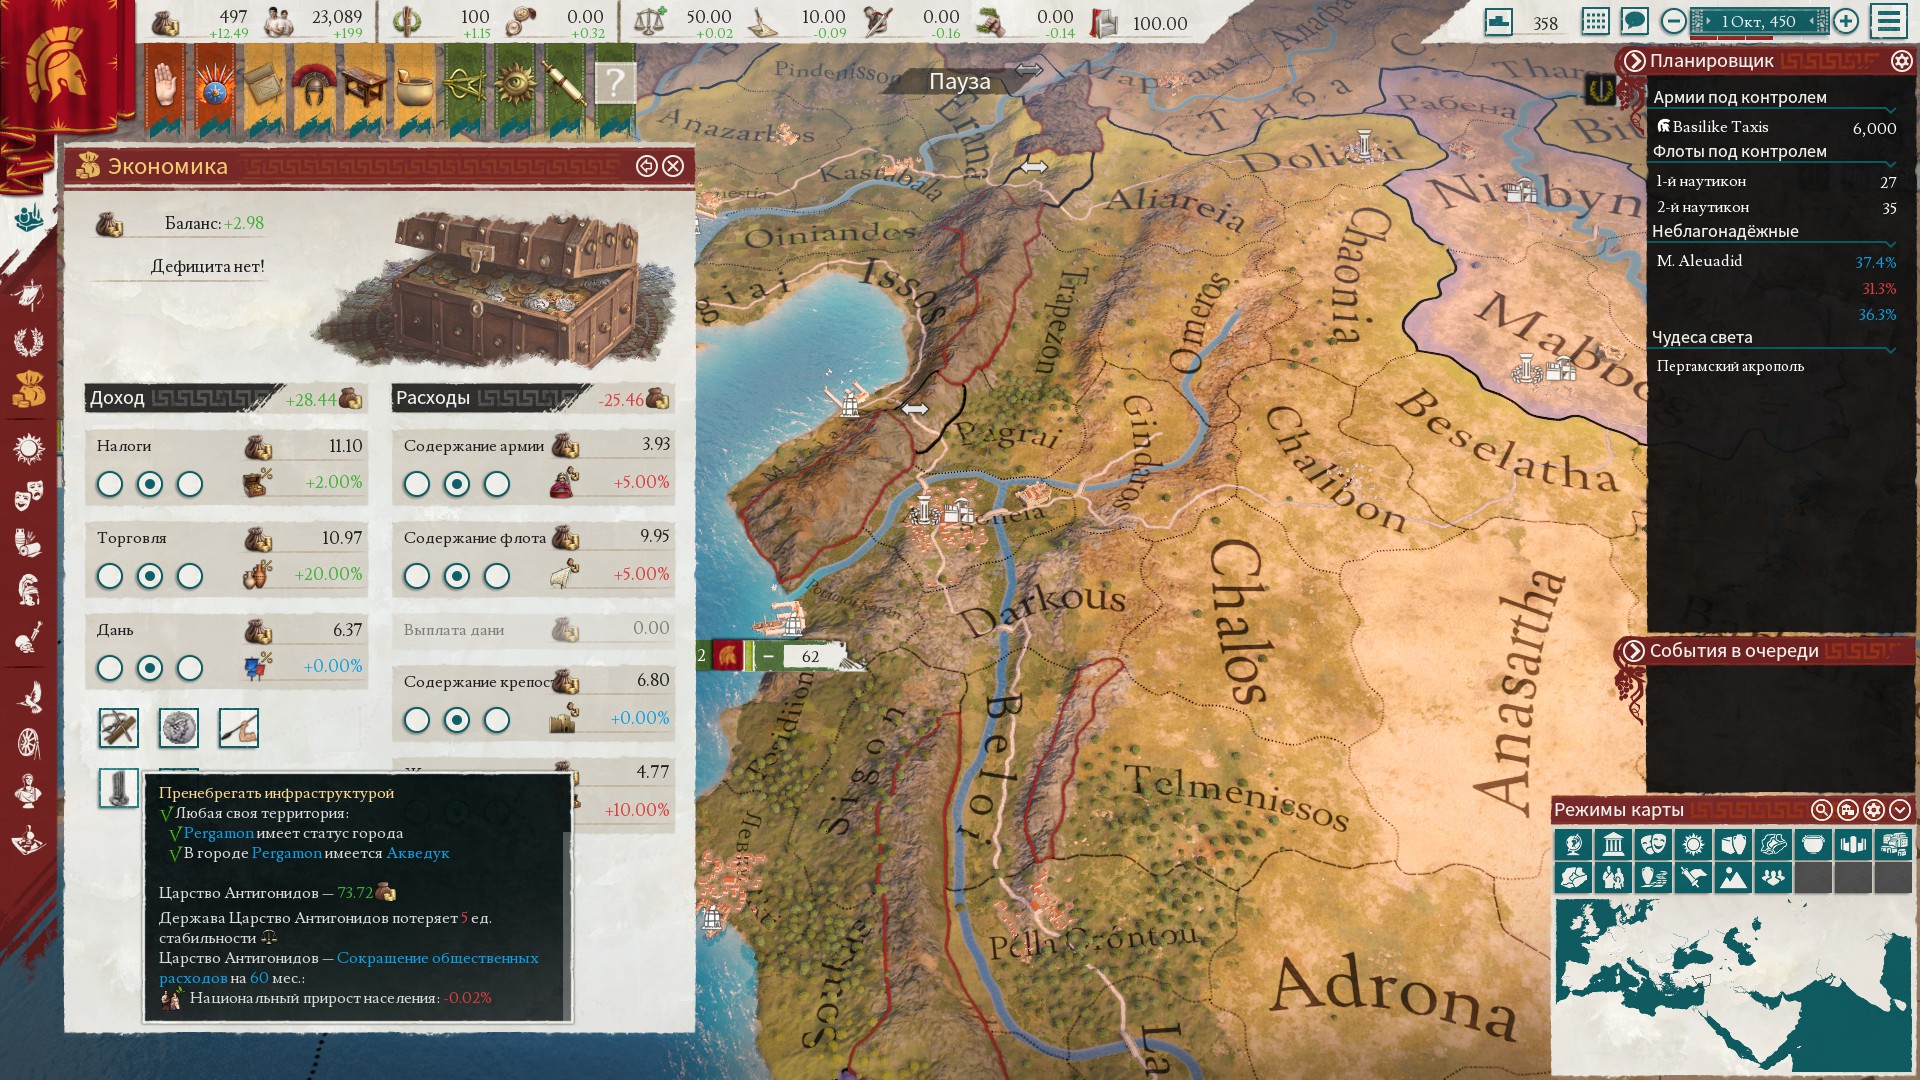Select the lowest tax rate radio under Налоги
Viewport: 1920px width, 1080px height.
point(110,484)
